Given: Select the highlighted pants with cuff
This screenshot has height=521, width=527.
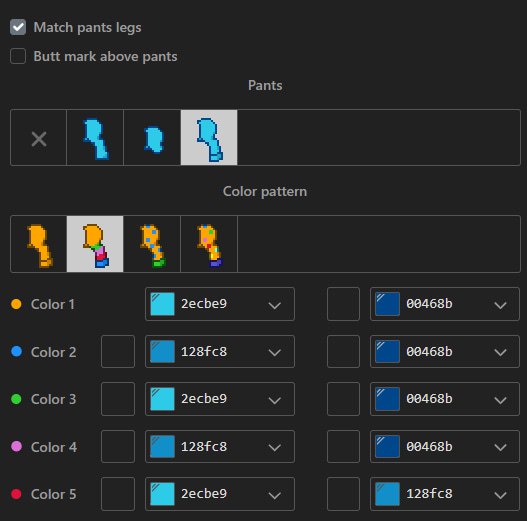Looking at the screenshot, I should pyautogui.click(x=209, y=137).
